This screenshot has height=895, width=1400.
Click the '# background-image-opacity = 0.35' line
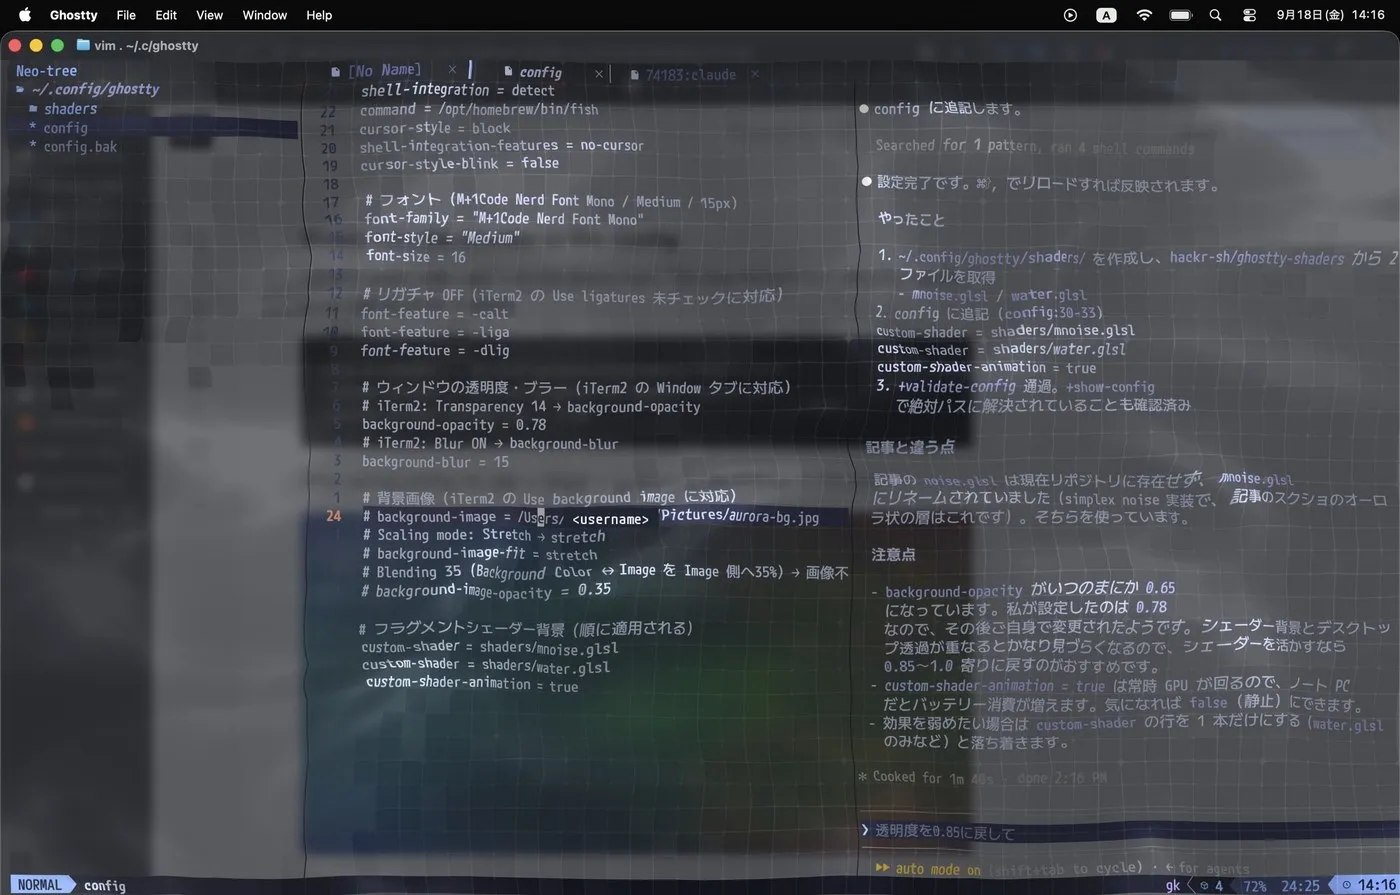487,591
